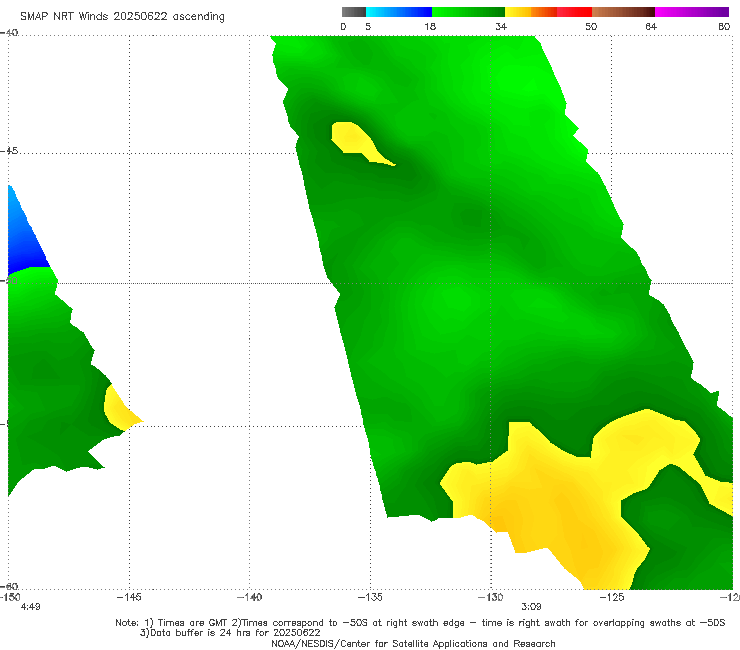
Task: Click the note "3)Data buffer is 24 hrs"
Action: pyautogui.click(x=230, y=633)
